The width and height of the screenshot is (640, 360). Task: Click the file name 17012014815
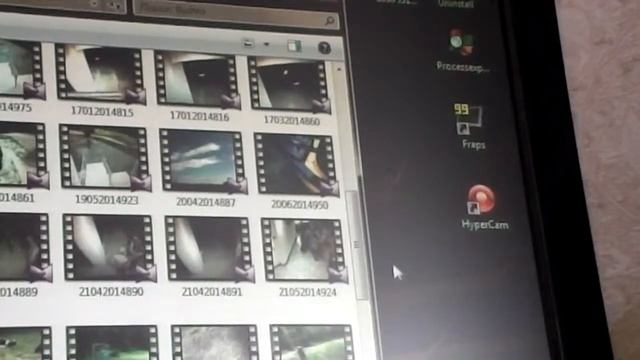(102, 111)
